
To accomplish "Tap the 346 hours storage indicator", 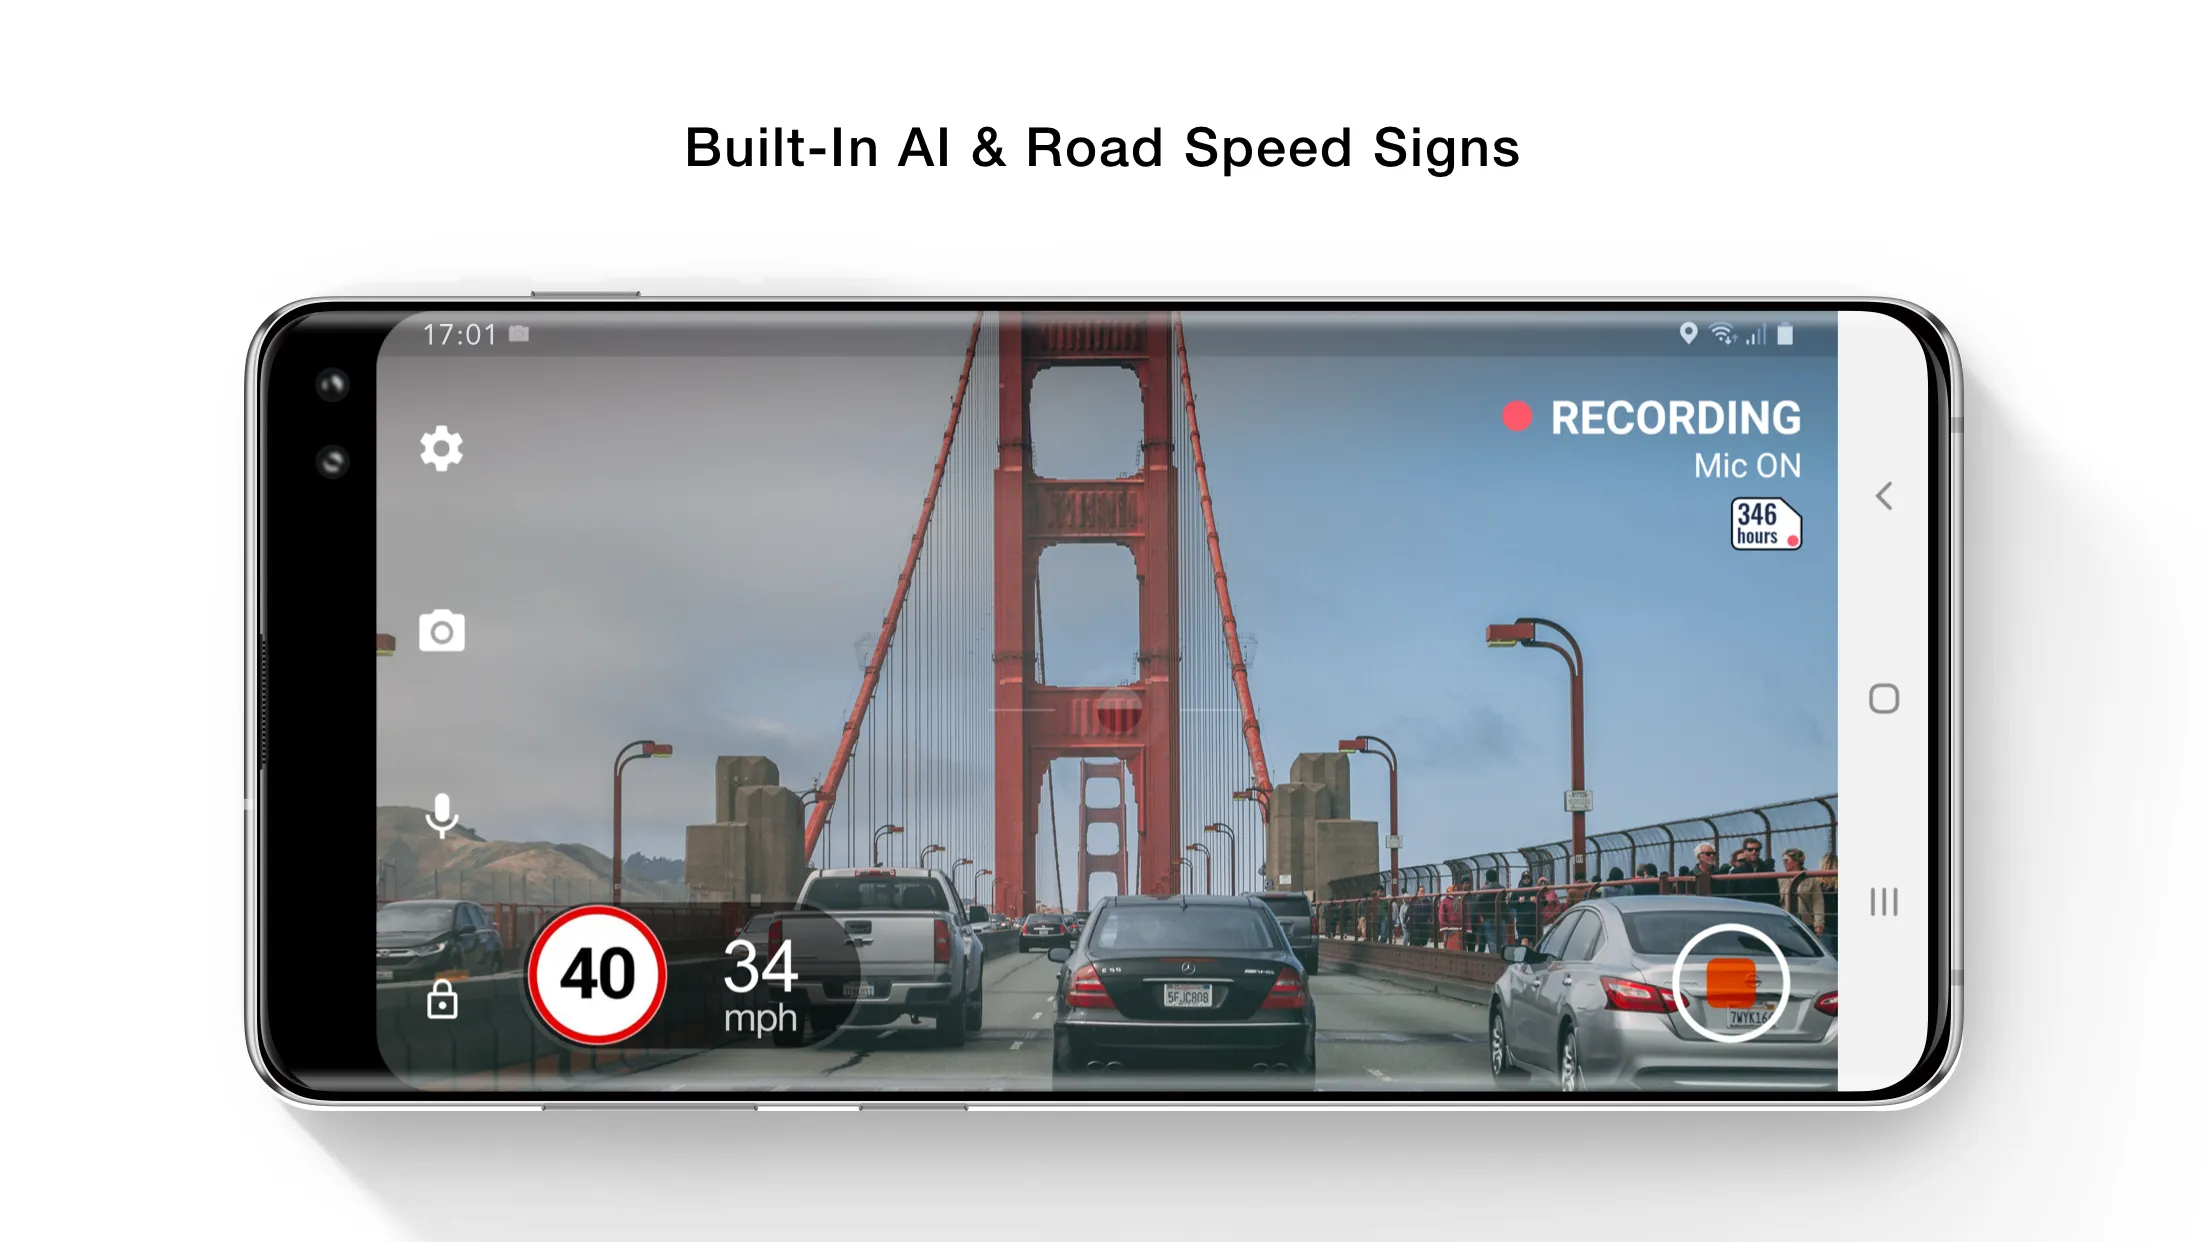I will [1764, 528].
